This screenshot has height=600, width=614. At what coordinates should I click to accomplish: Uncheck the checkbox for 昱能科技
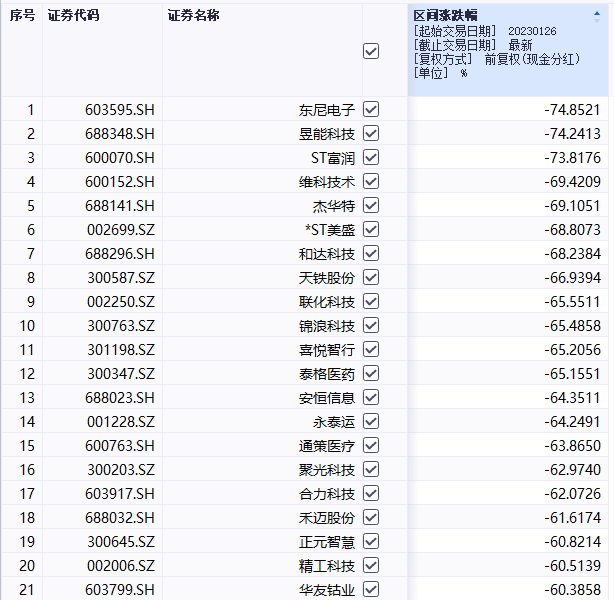(371, 133)
